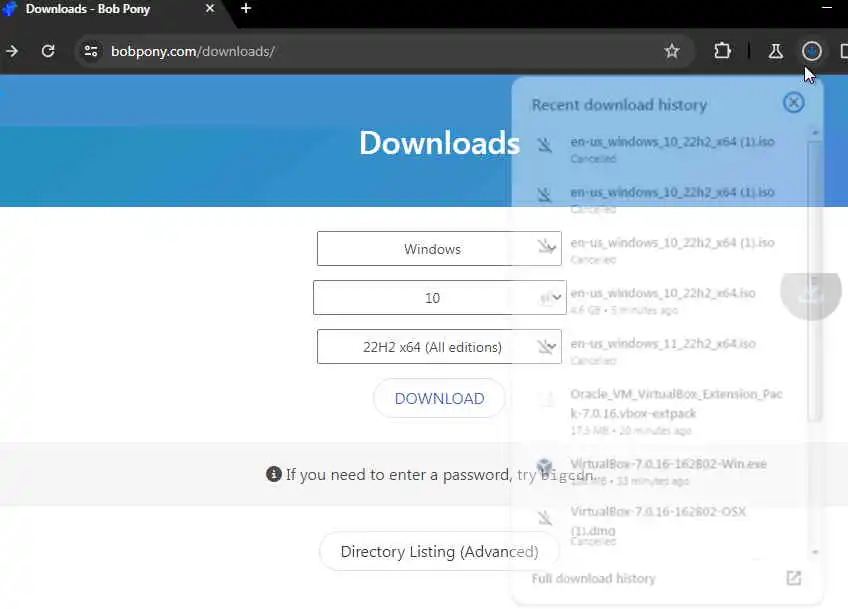Open Chrome Labs flask icon
The width and height of the screenshot is (848, 609).
776,51
